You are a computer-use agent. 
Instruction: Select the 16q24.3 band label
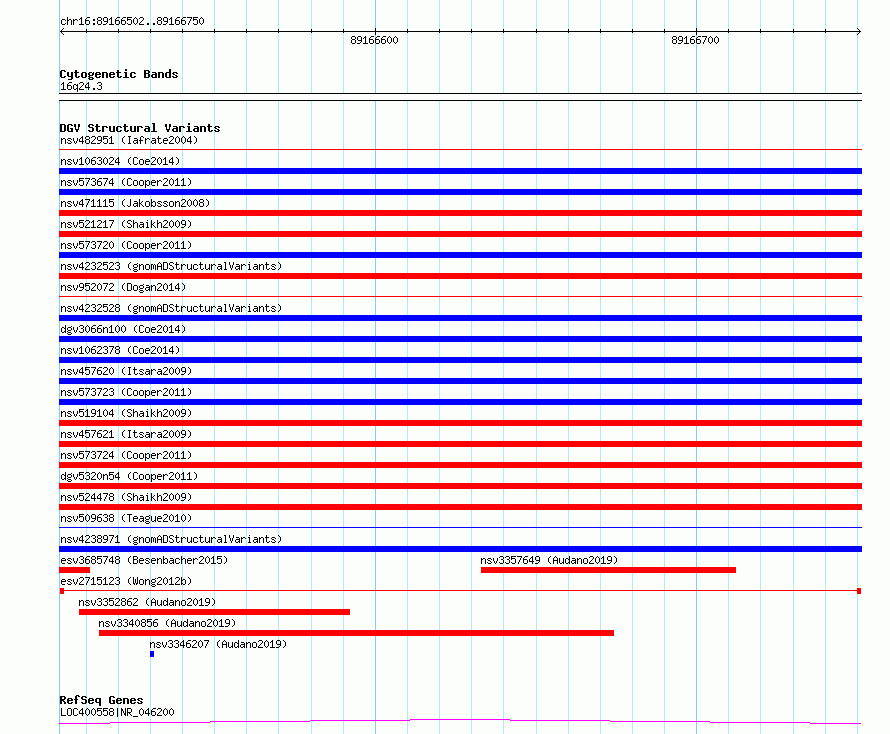[81, 86]
